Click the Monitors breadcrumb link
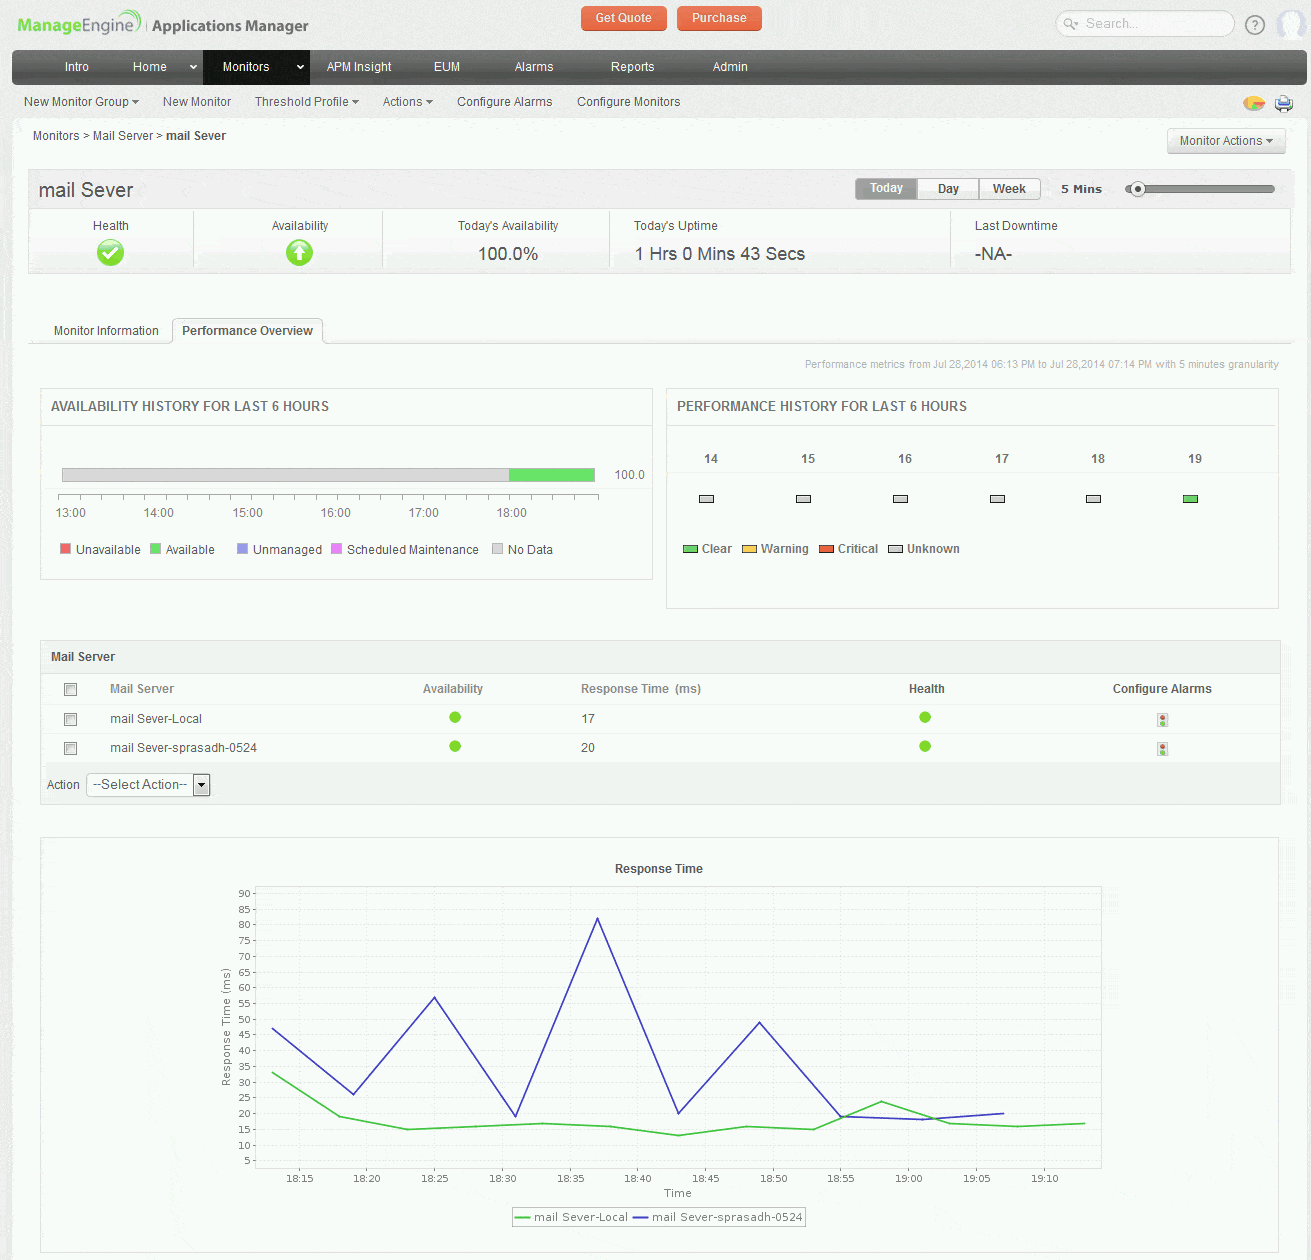Image resolution: width=1311 pixels, height=1260 pixels. 56,136
